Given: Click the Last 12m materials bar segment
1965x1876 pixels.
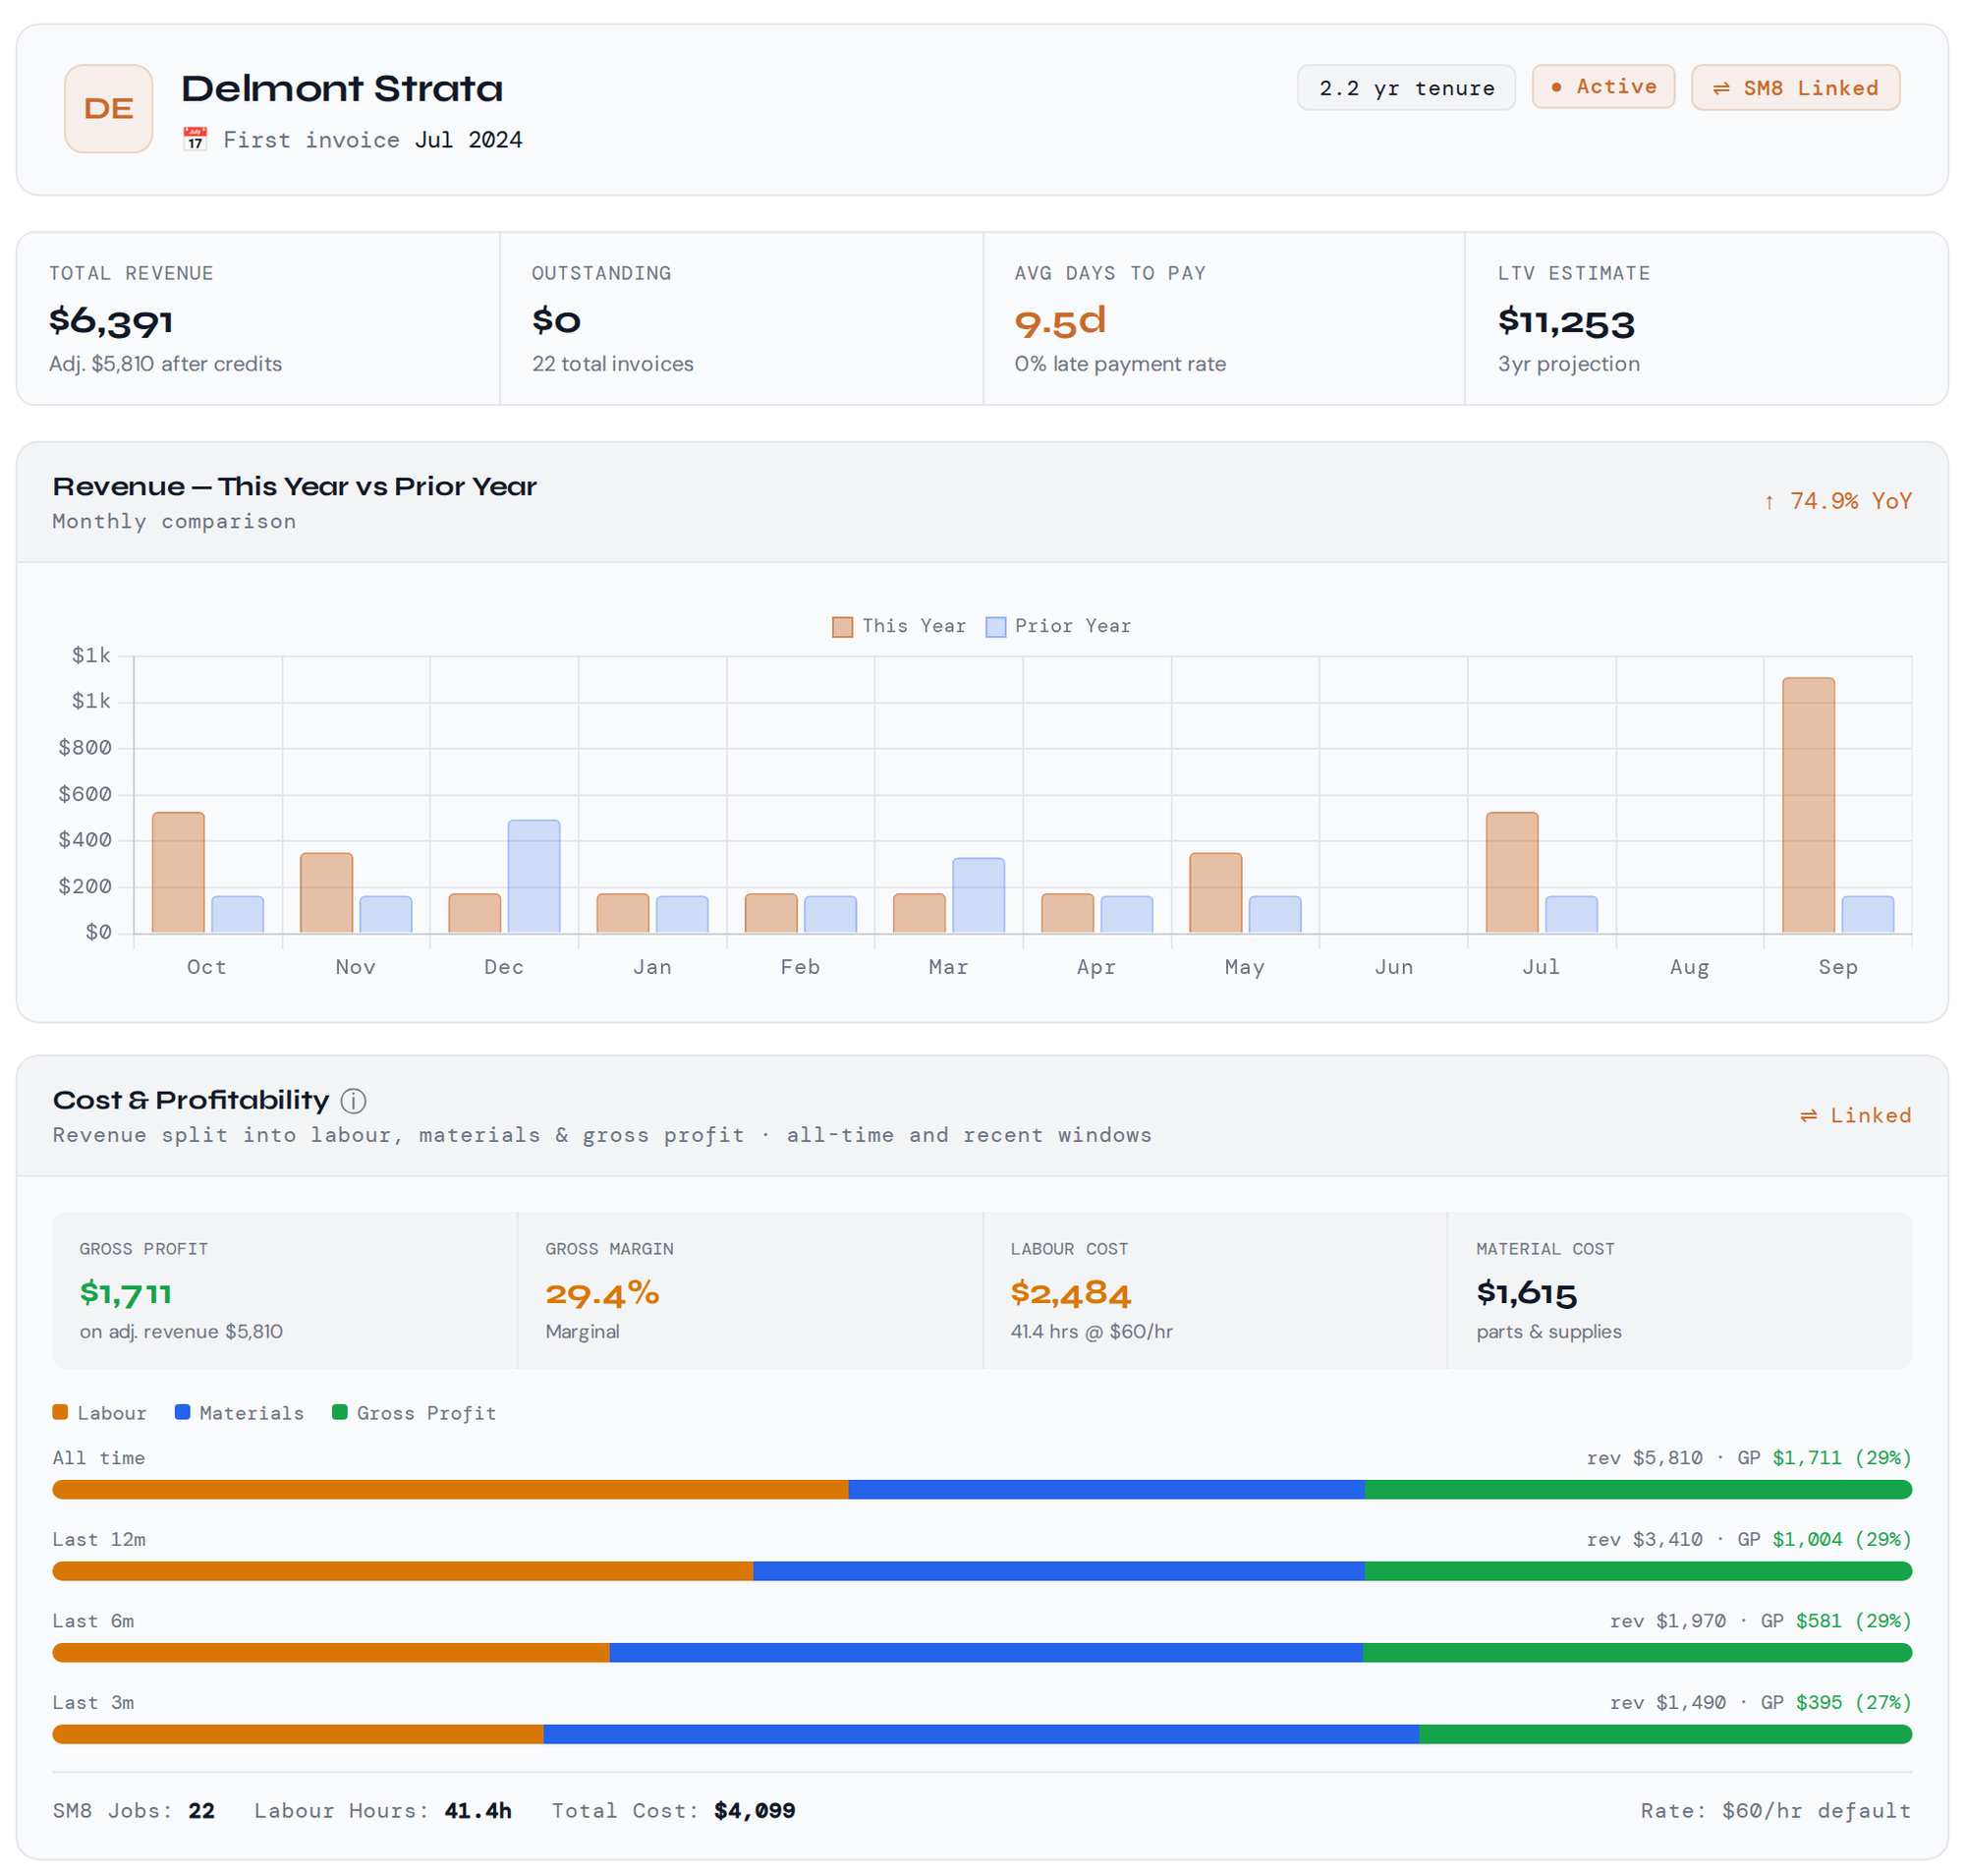Looking at the screenshot, I should coord(1059,1571).
